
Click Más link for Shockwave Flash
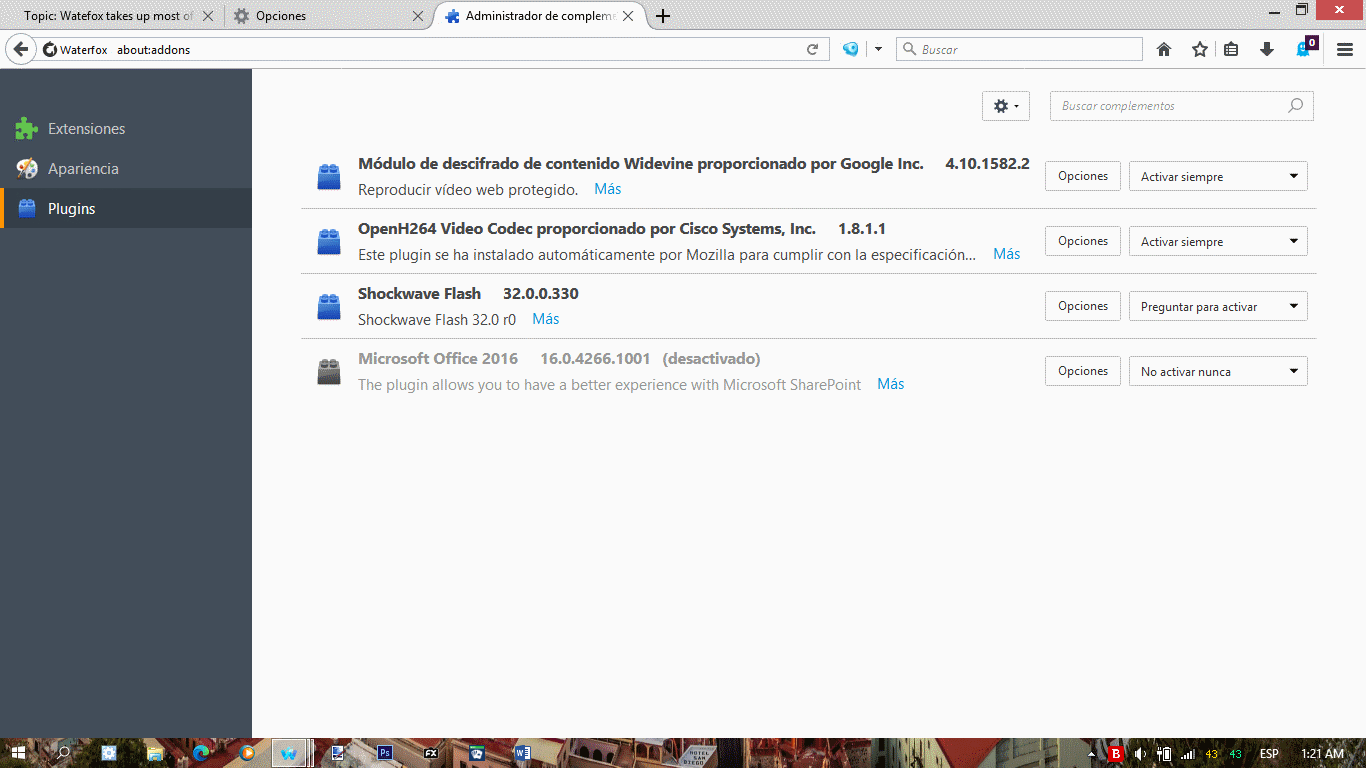(545, 319)
